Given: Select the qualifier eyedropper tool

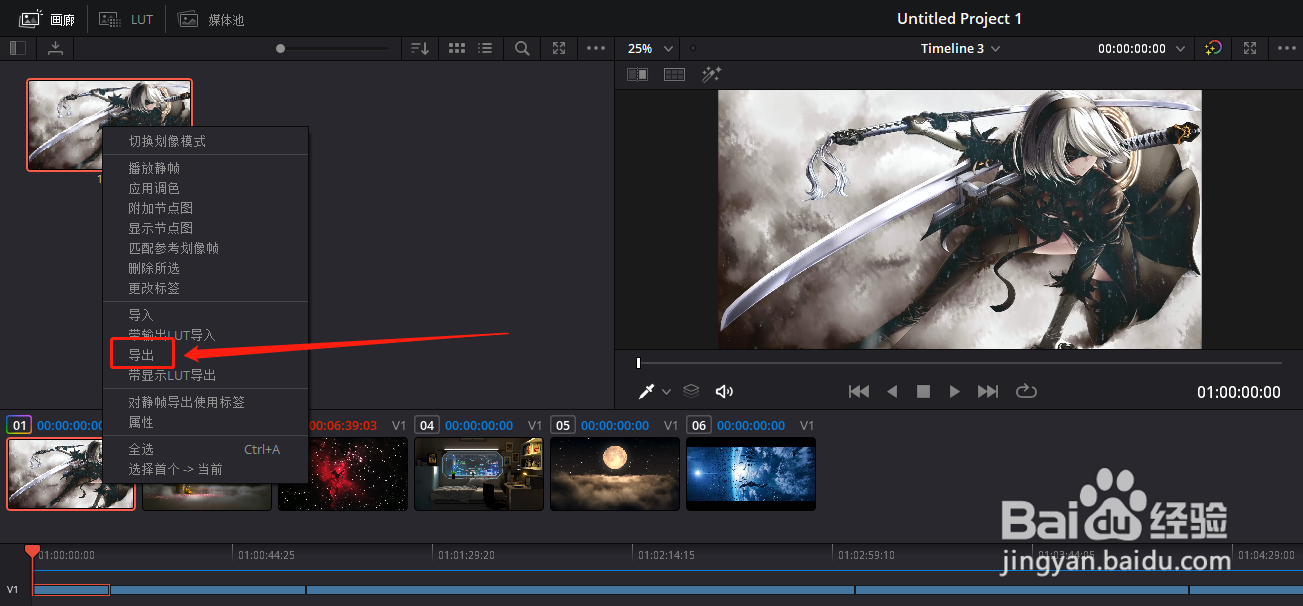Looking at the screenshot, I should [647, 391].
